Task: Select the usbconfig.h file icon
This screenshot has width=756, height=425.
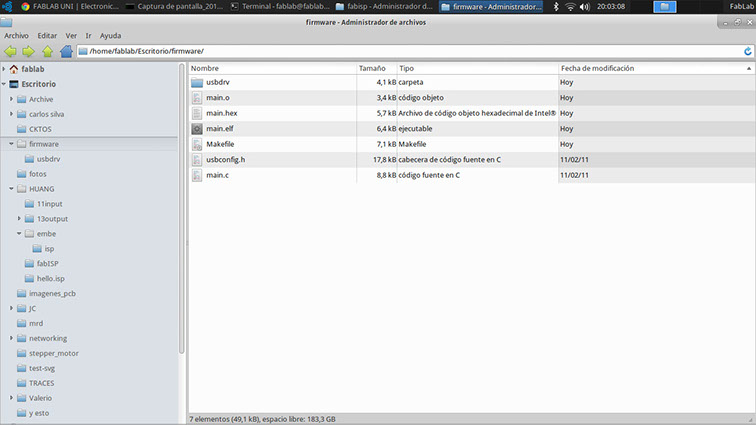Action: tap(197, 160)
